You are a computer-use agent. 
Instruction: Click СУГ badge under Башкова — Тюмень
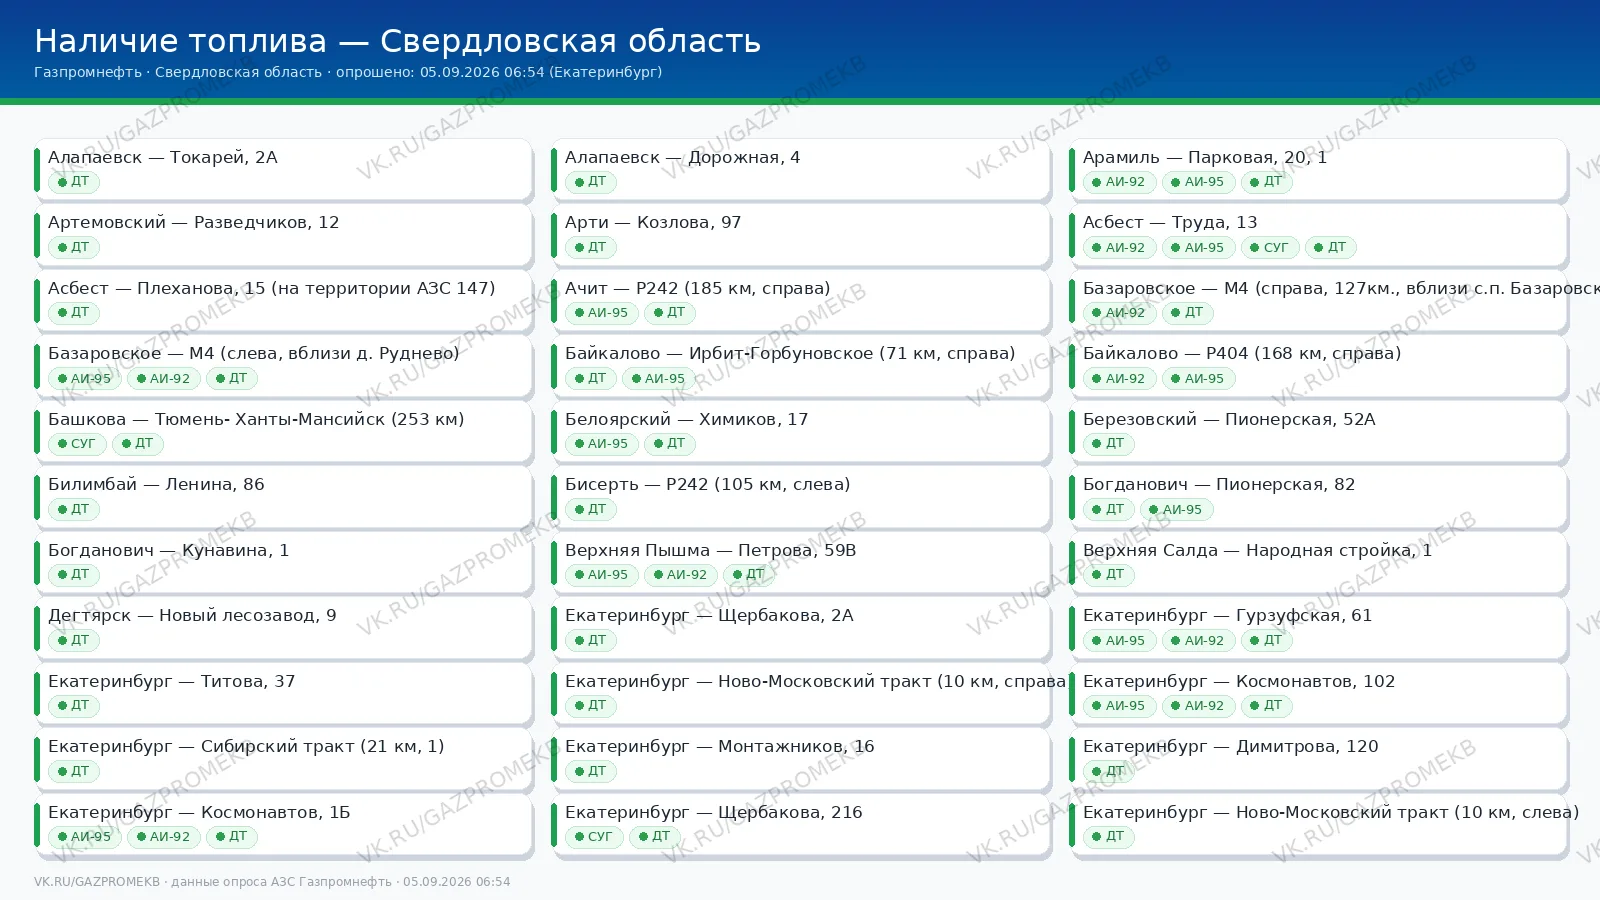pos(77,444)
